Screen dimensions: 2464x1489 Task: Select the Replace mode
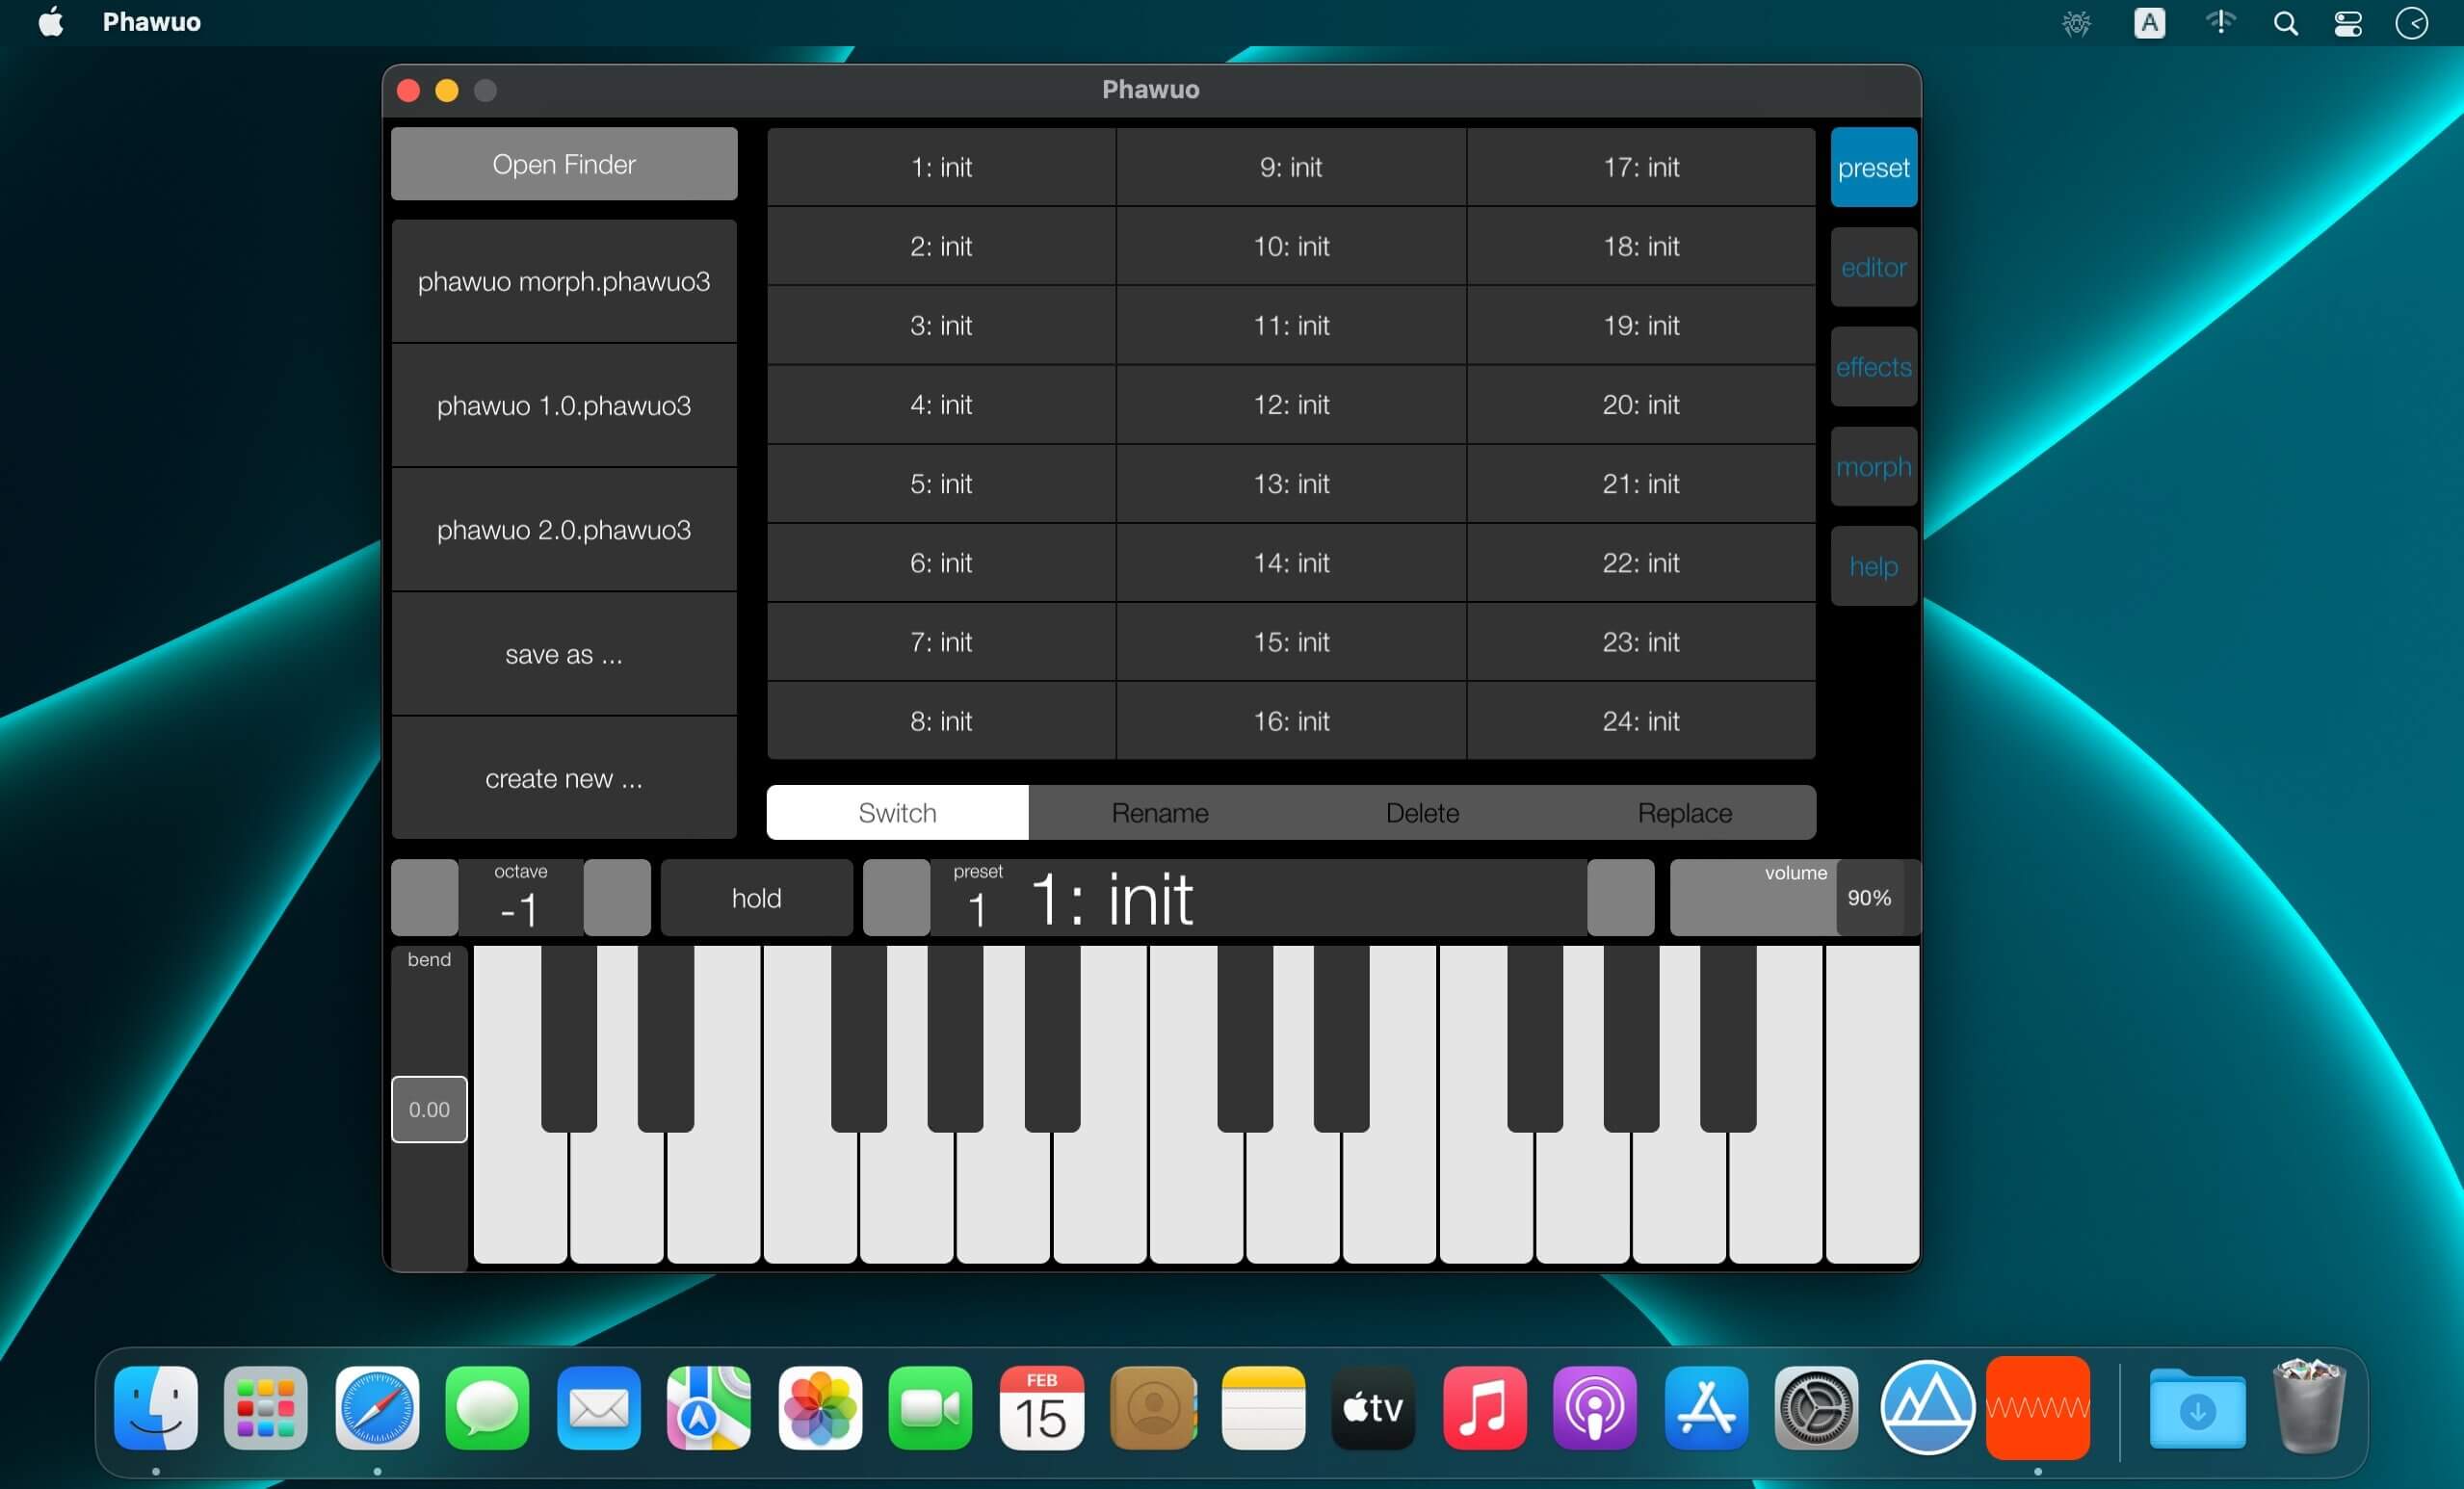1685,812
